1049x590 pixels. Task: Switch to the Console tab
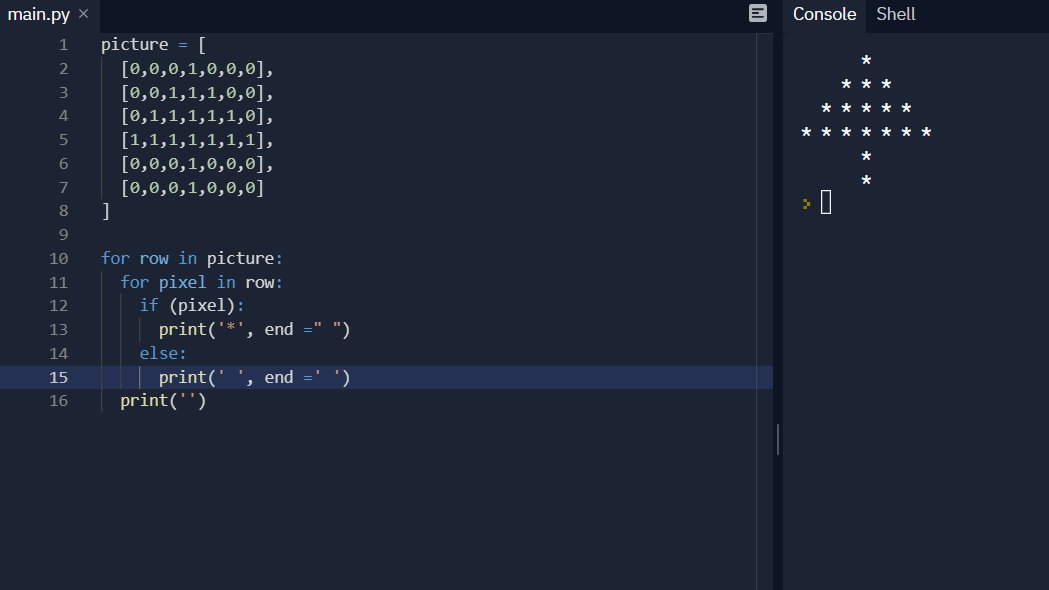point(824,14)
